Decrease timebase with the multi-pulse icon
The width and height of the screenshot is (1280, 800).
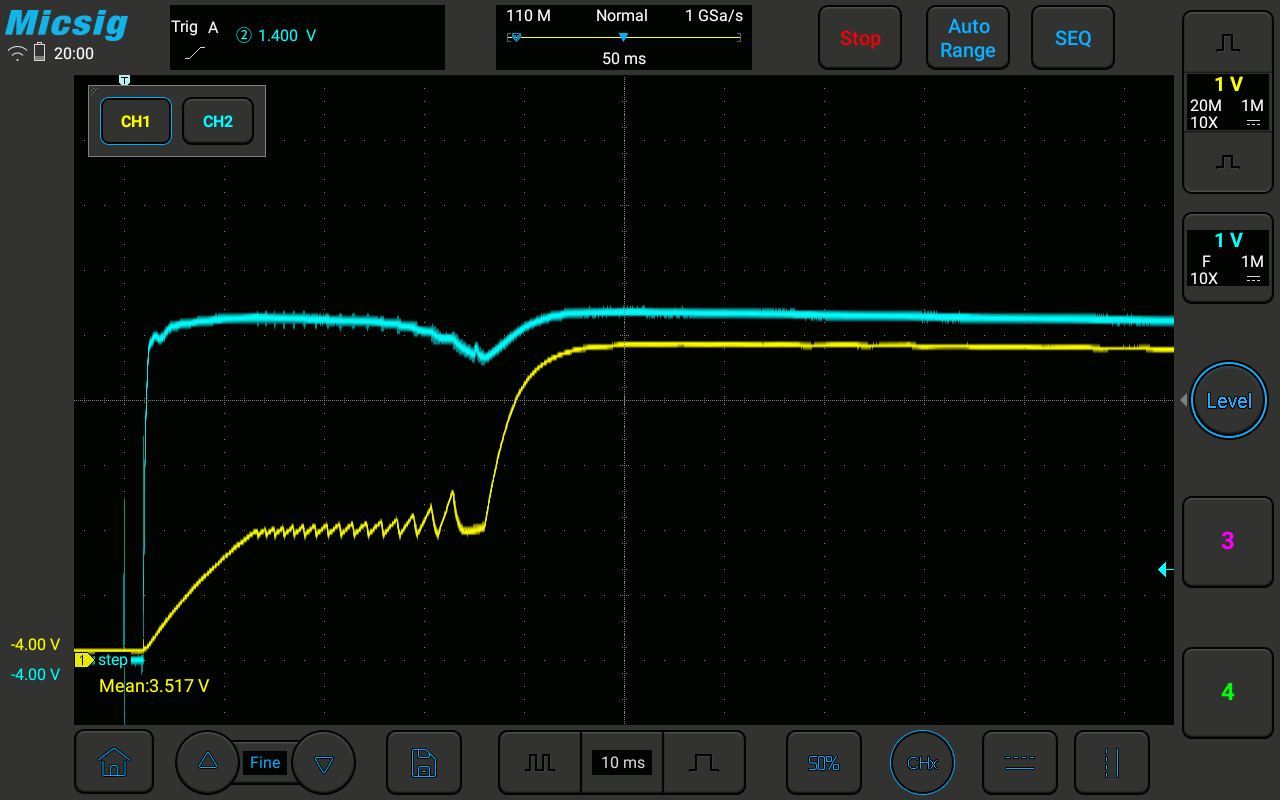click(540, 763)
